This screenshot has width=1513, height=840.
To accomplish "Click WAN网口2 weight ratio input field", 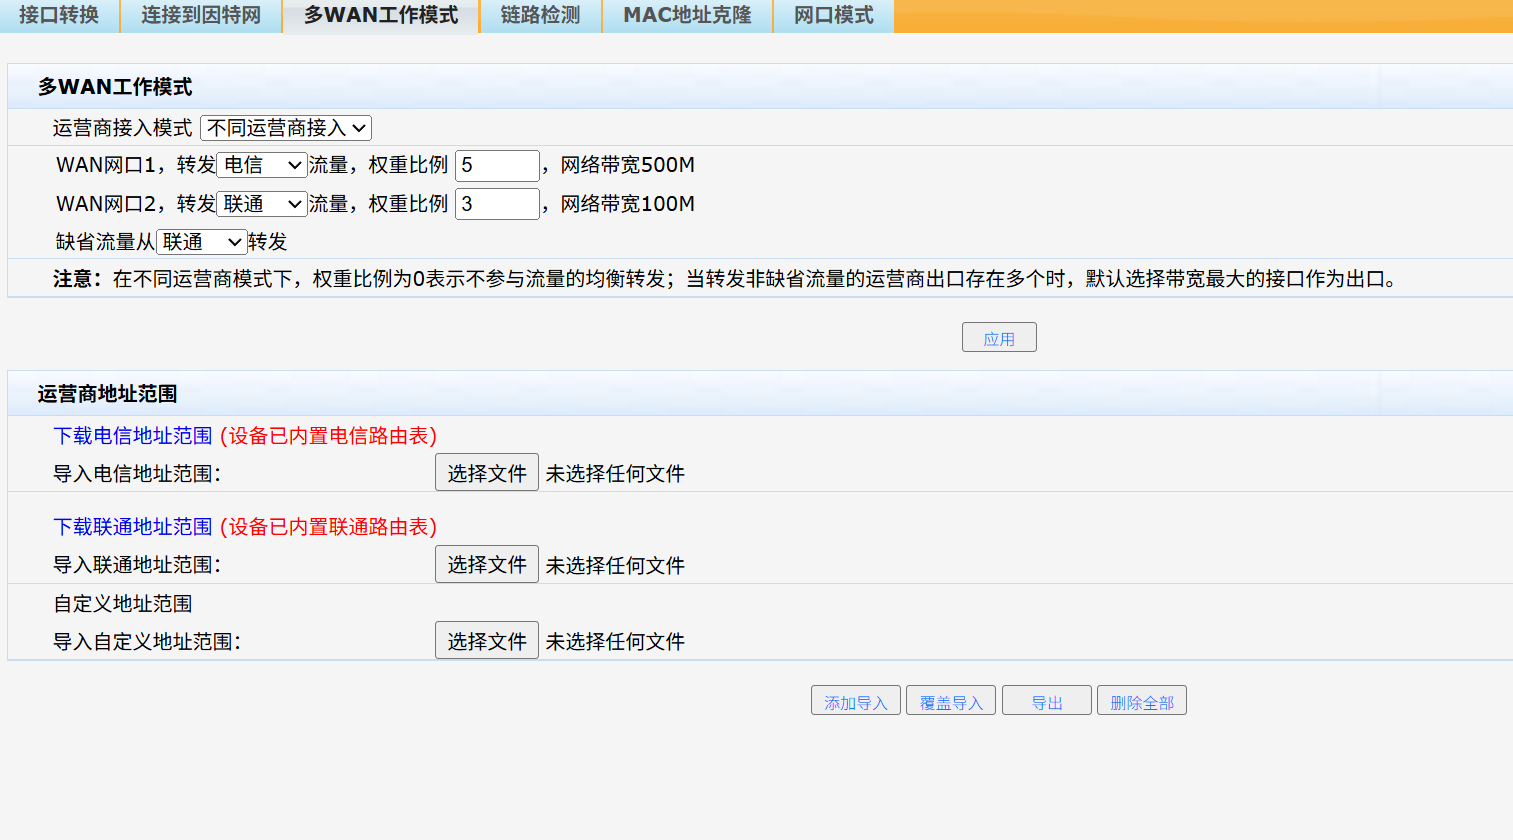I will [x=497, y=204].
